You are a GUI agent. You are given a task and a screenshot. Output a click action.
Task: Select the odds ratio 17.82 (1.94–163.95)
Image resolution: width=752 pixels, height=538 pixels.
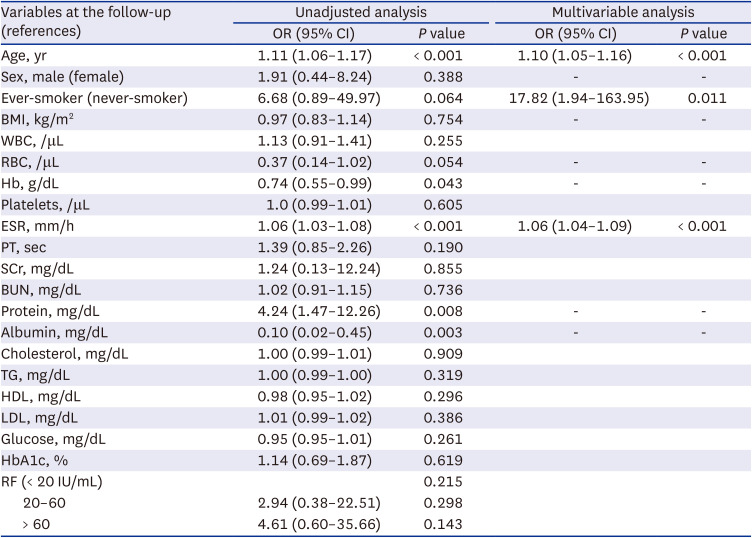tap(575, 98)
